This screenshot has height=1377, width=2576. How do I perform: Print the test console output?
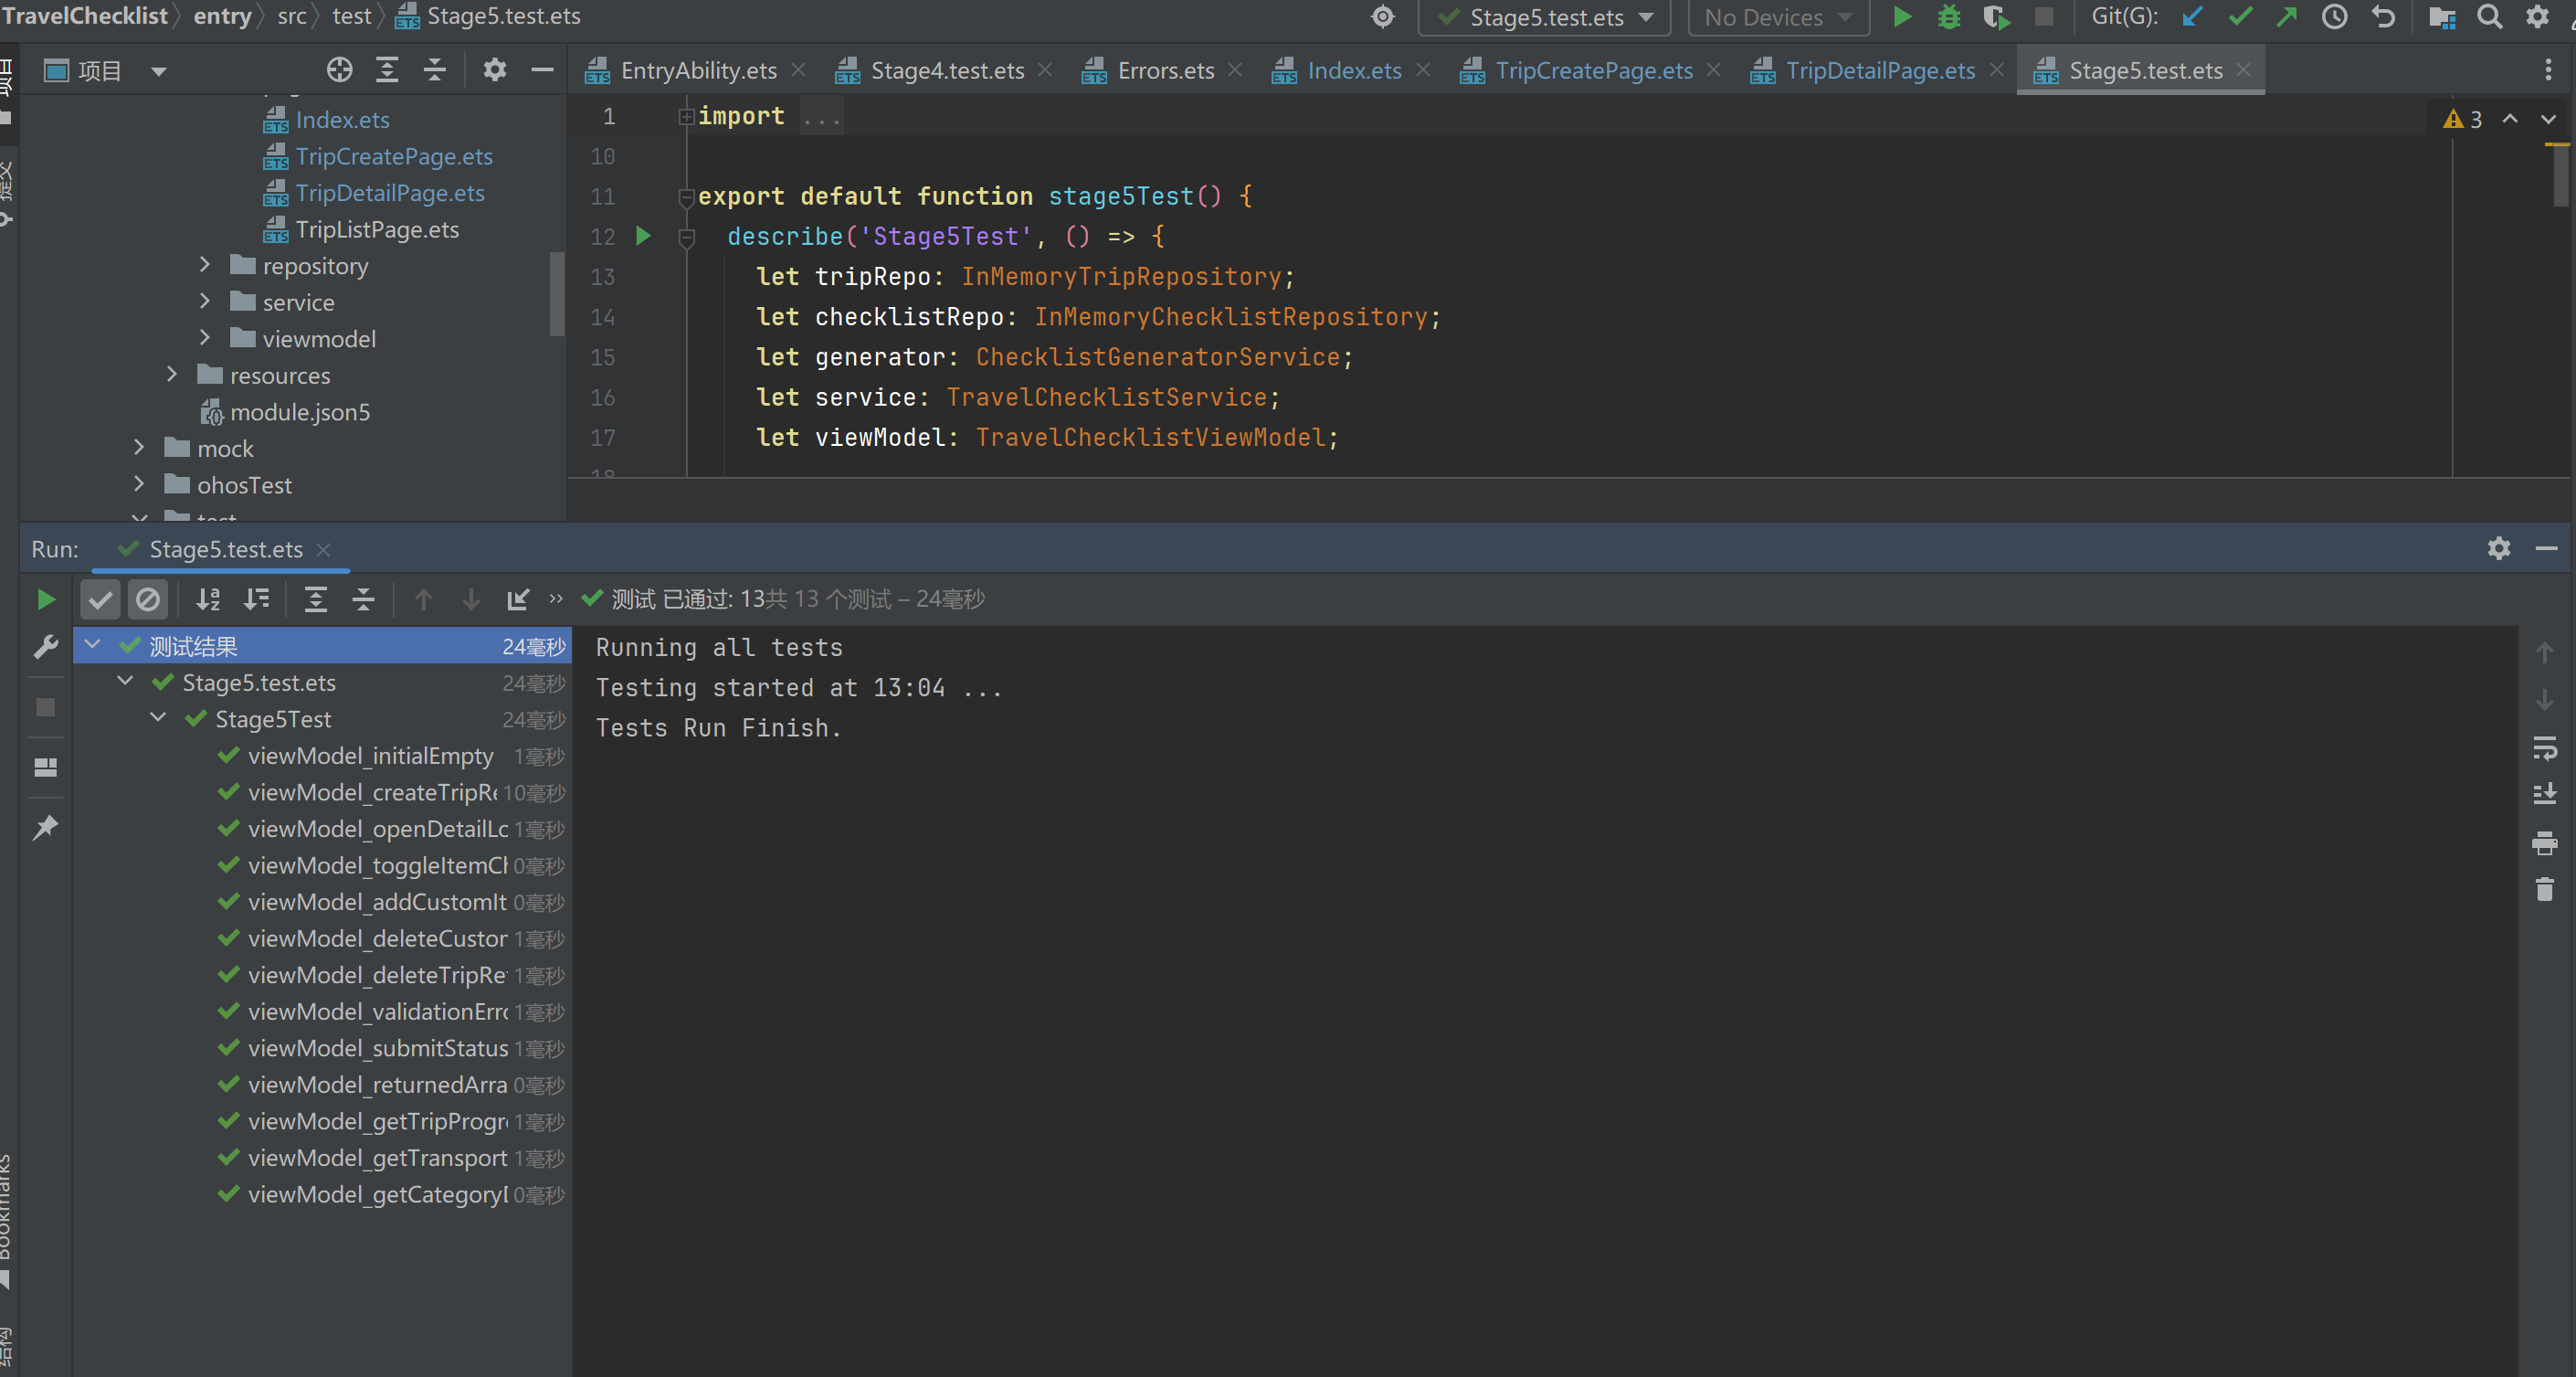point(2545,843)
